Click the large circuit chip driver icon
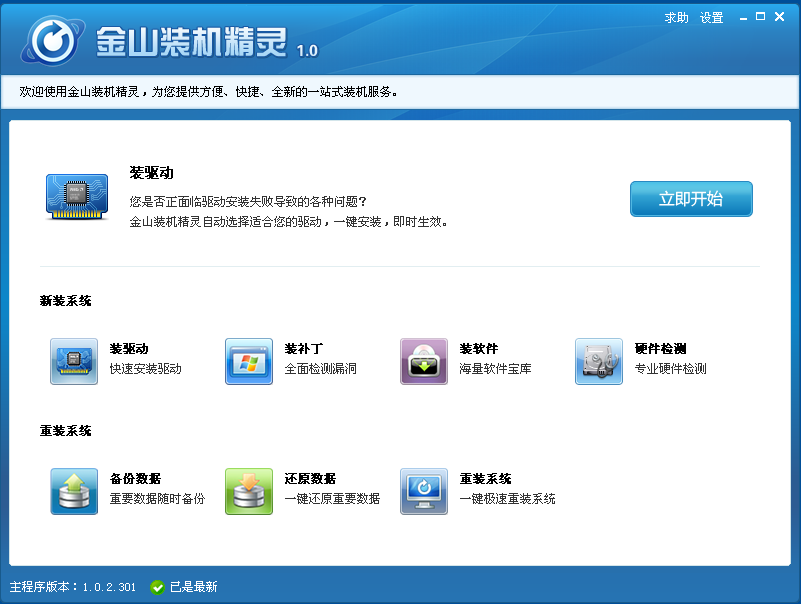This screenshot has width=801, height=604. pyautogui.click(x=77, y=197)
